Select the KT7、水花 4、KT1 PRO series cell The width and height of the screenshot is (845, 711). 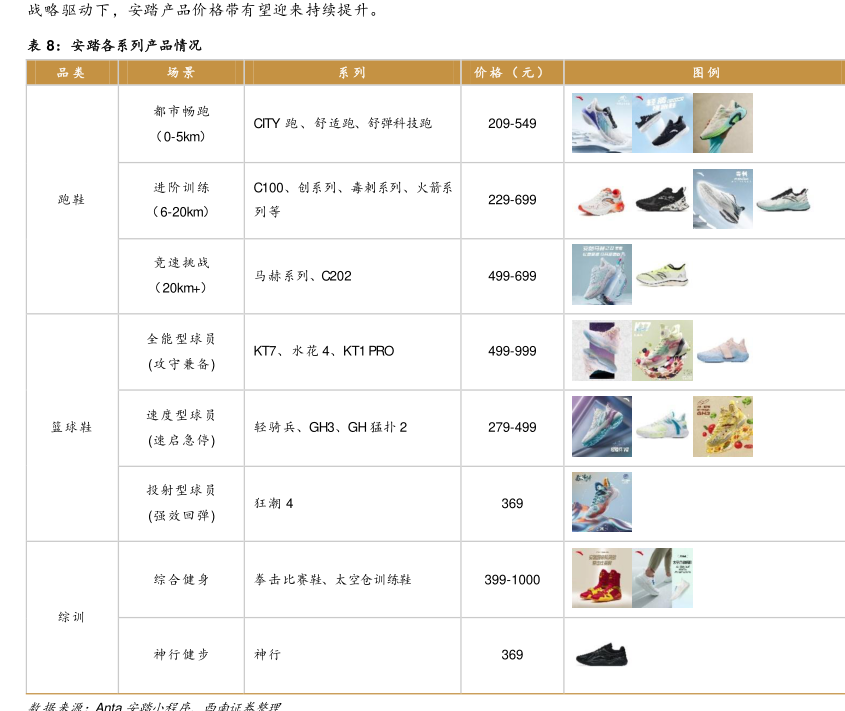(324, 351)
